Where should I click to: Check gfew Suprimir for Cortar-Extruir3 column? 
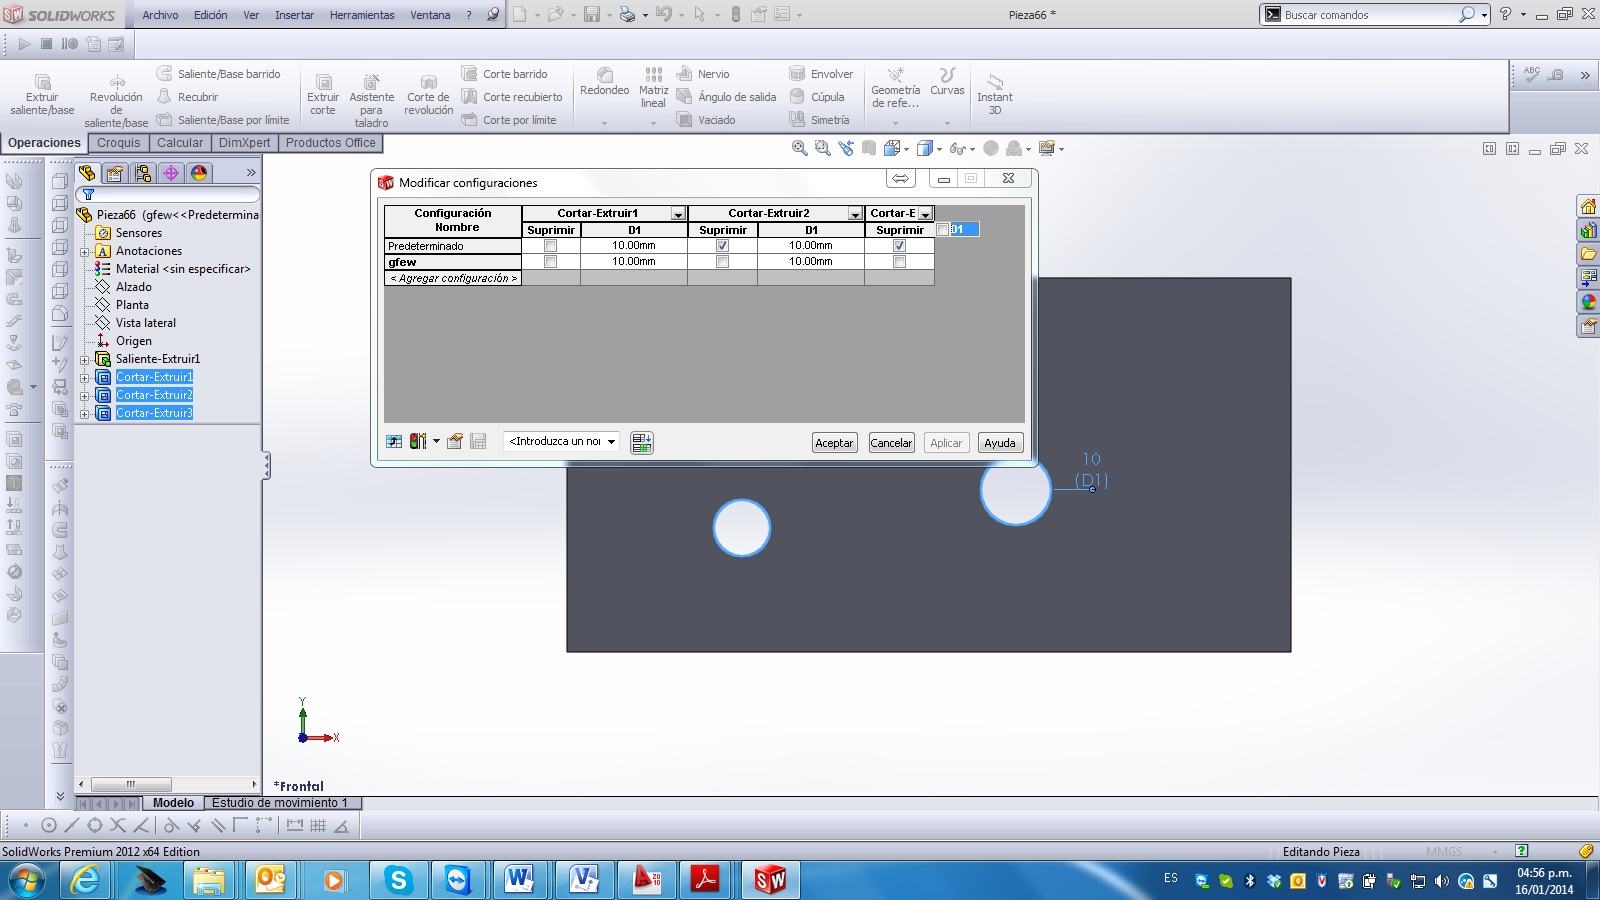(x=899, y=262)
